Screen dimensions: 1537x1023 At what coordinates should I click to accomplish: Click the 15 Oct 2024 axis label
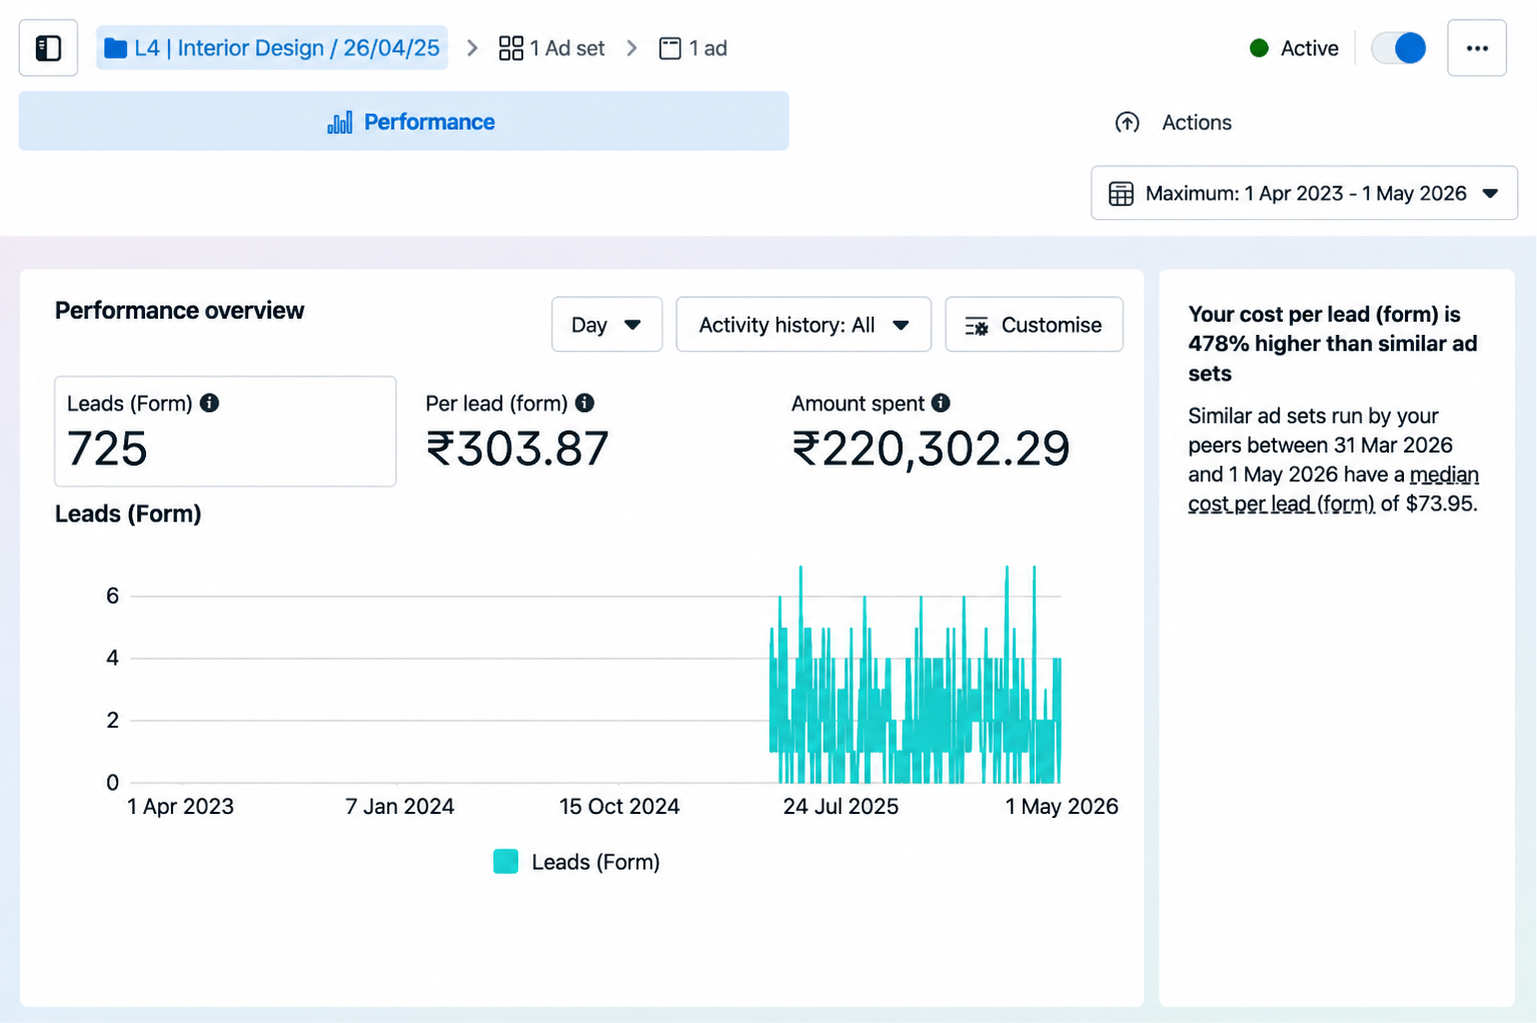619,806
